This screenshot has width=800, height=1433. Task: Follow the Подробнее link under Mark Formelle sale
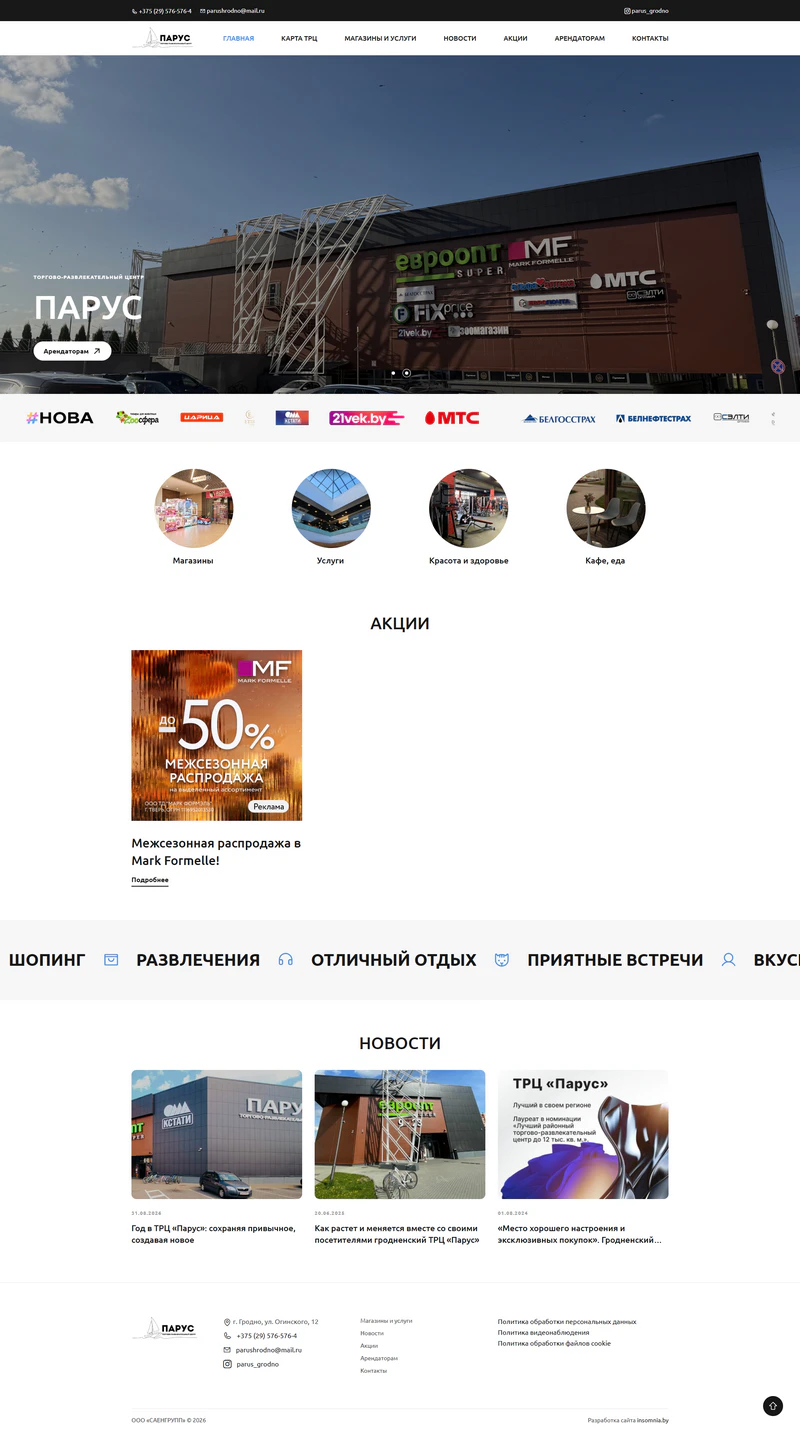(150, 881)
